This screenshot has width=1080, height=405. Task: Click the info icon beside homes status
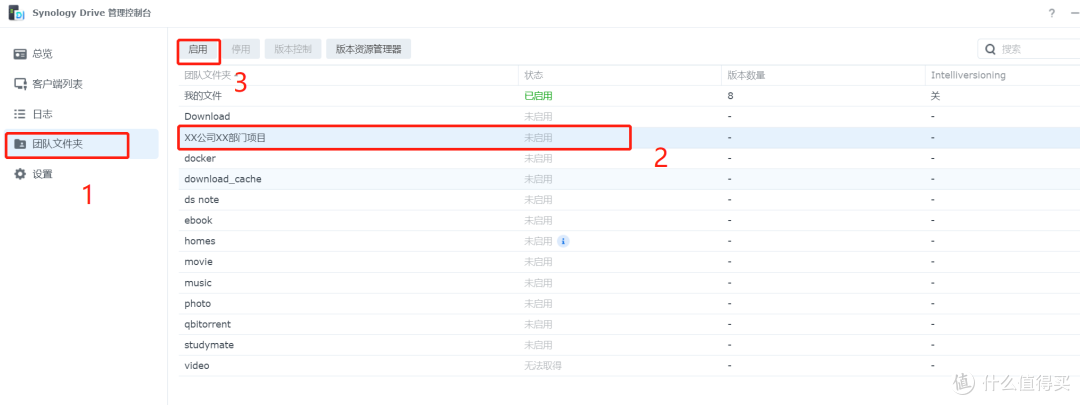coord(563,241)
